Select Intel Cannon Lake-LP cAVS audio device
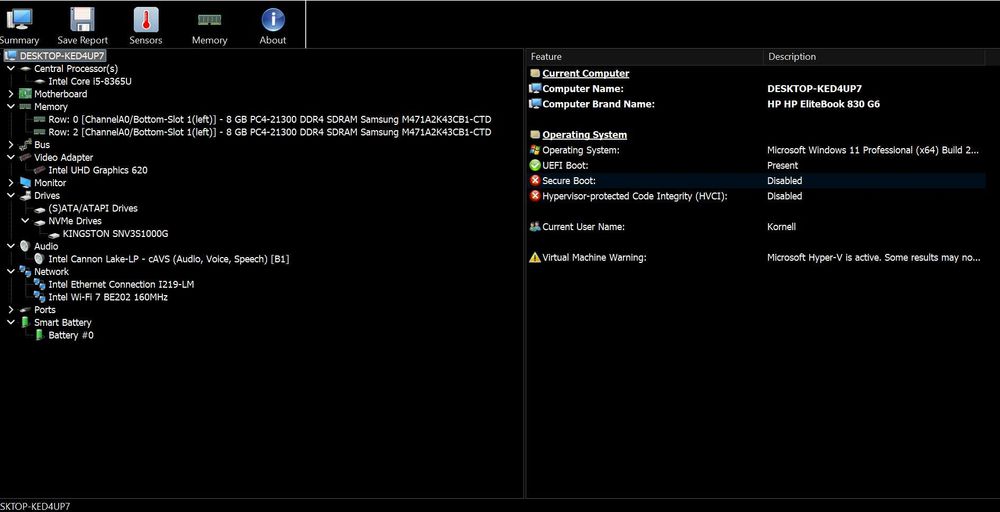 (x=169, y=259)
